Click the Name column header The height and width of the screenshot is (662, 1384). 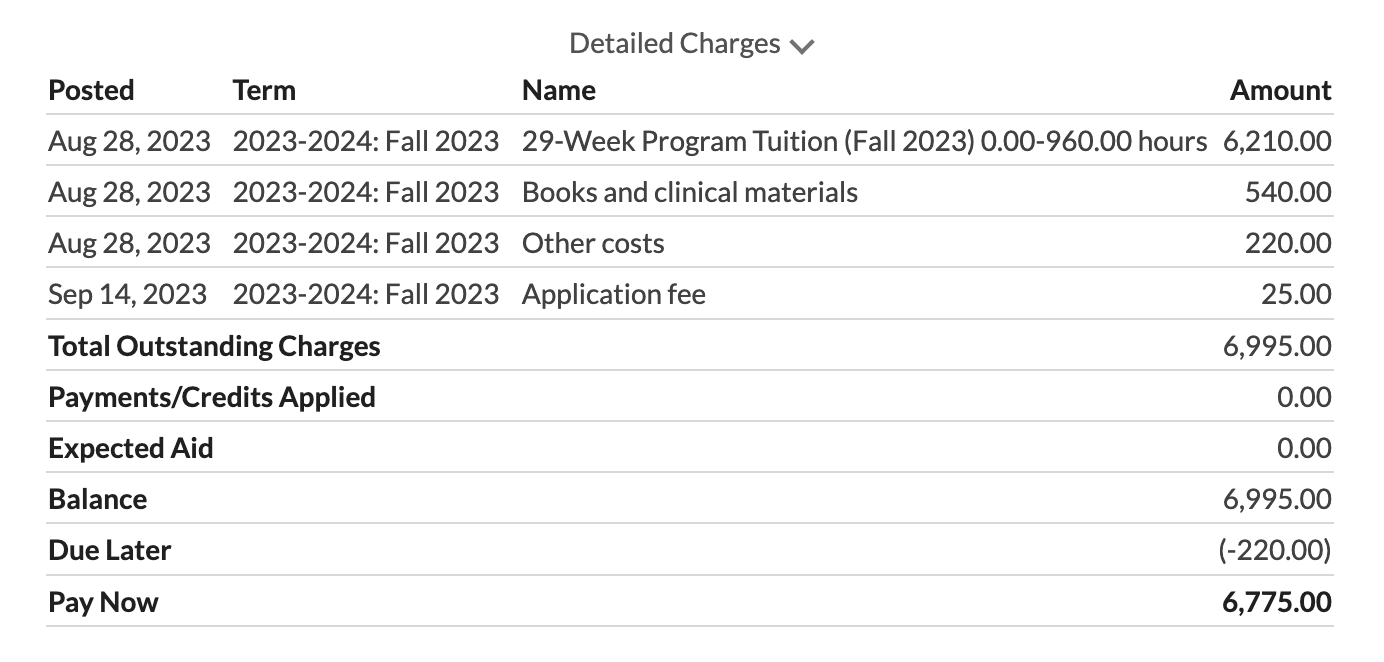(x=558, y=90)
